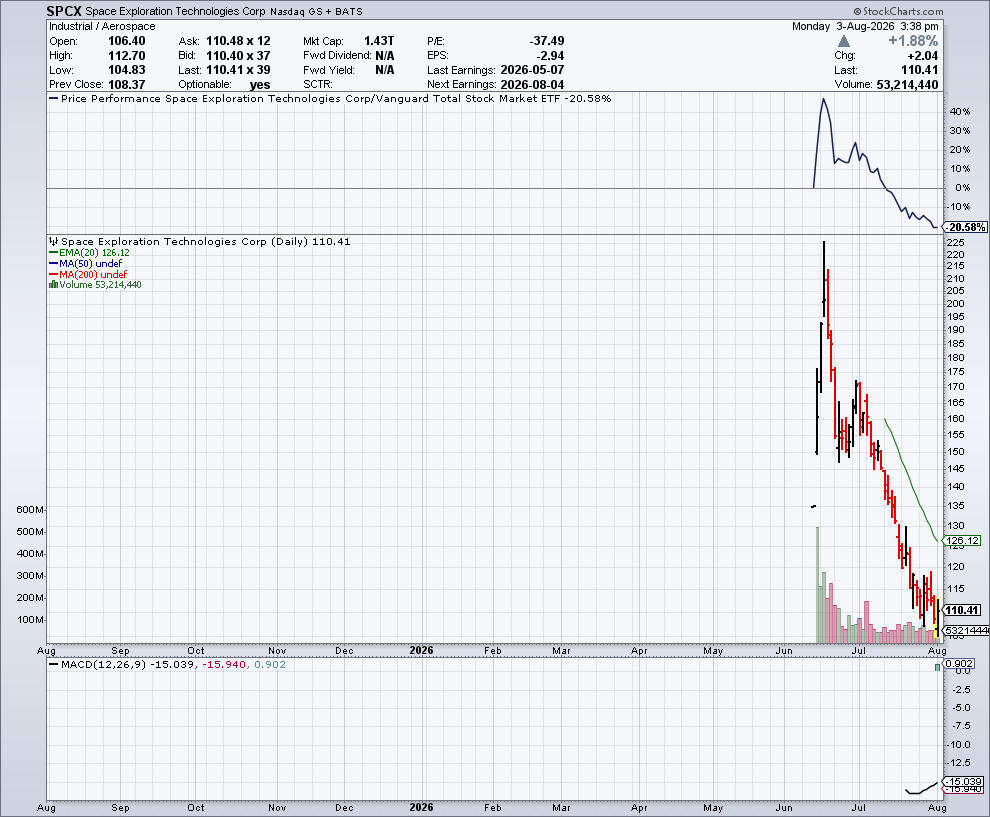Image resolution: width=990 pixels, height=817 pixels.
Task: Click the -15.039 MACD flag on the axis
Action: click(963, 782)
